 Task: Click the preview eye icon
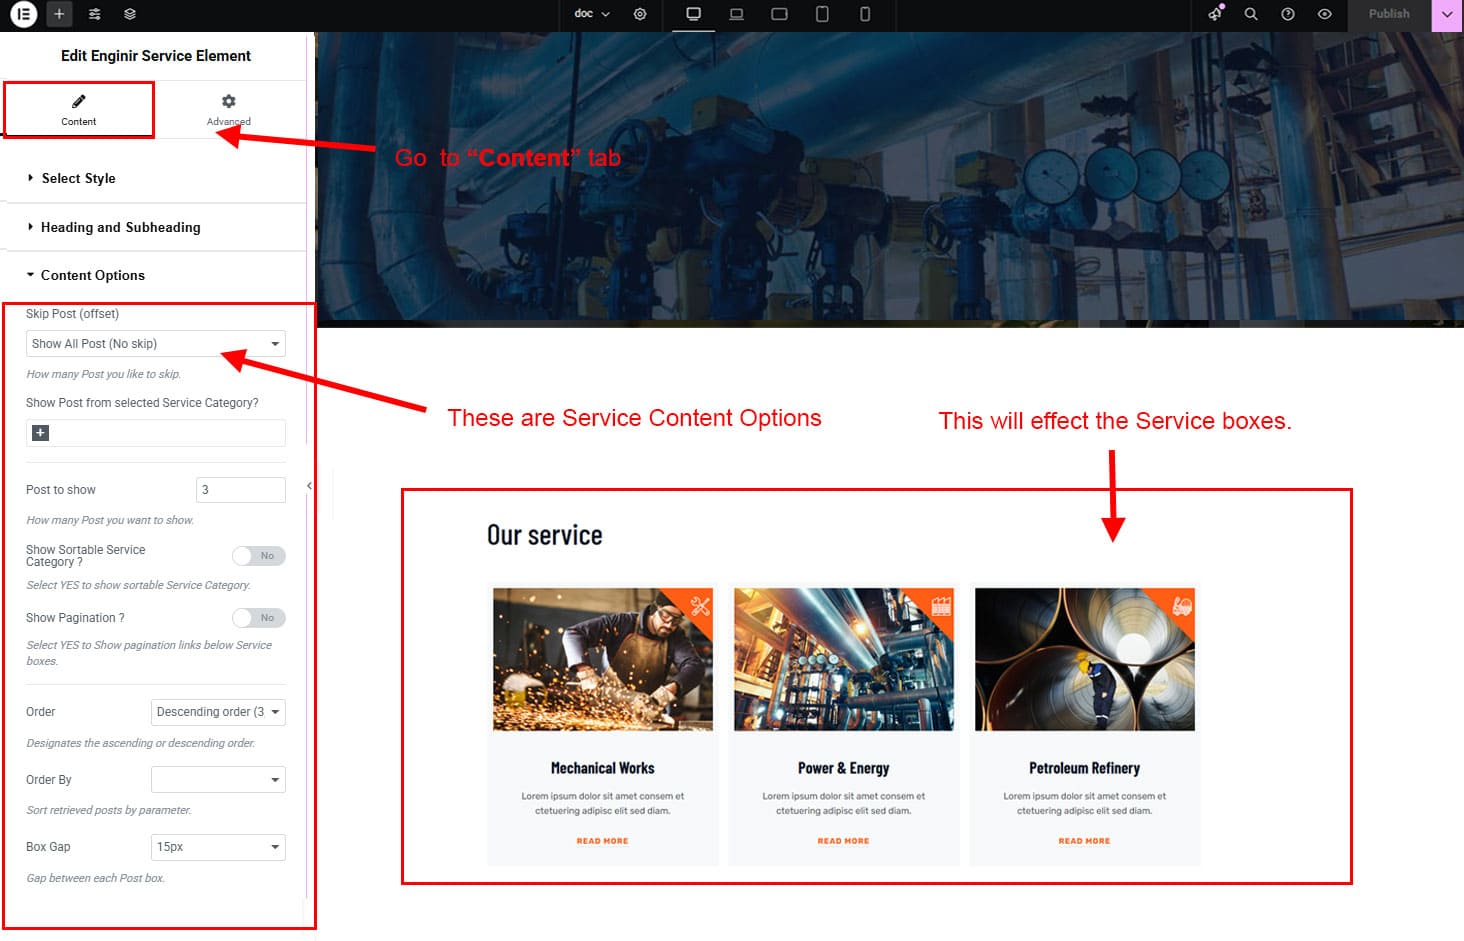tap(1324, 14)
